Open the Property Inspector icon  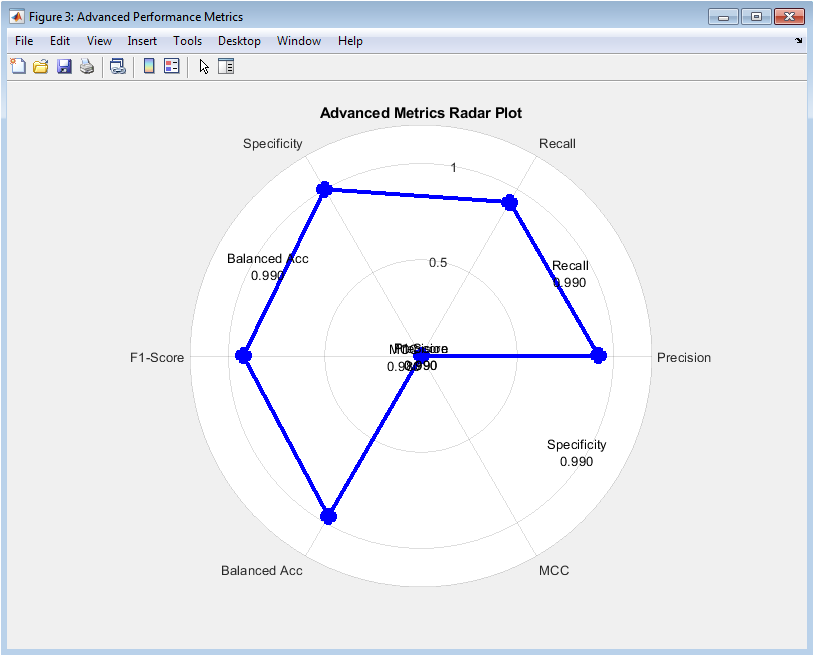(226, 67)
